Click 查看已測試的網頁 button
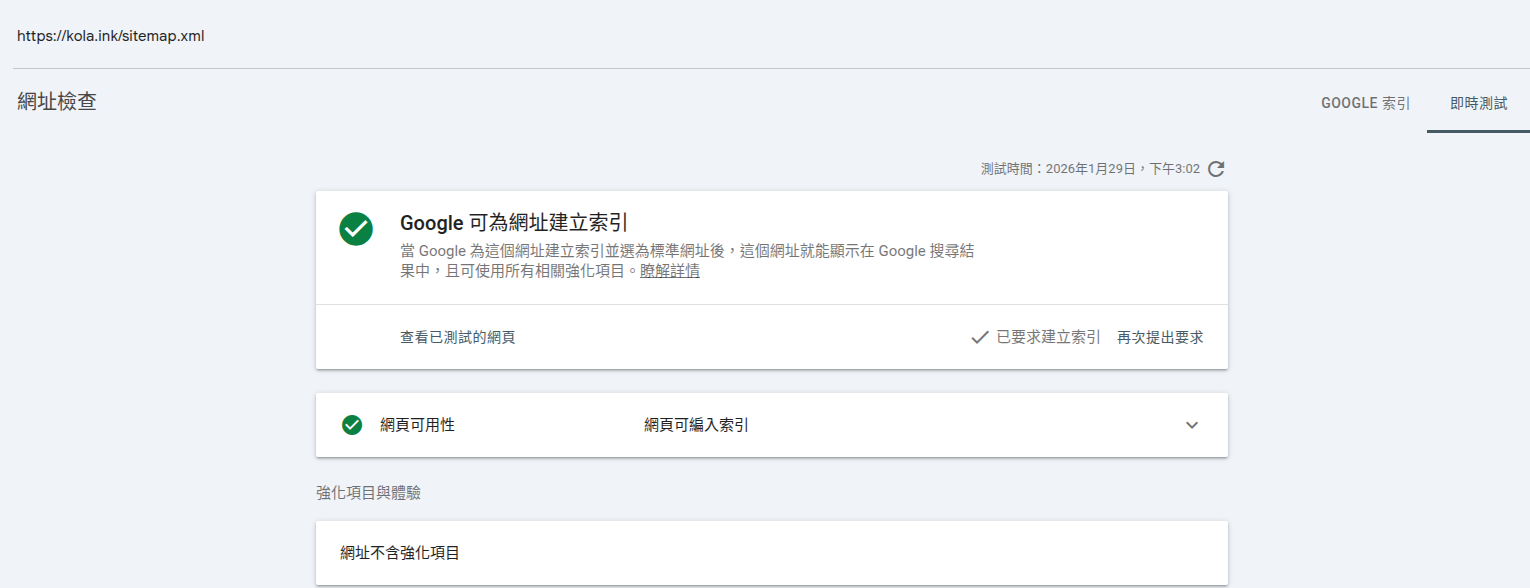This screenshot has width=1530, height=588. pyautogui.click(x=457, y=338)
